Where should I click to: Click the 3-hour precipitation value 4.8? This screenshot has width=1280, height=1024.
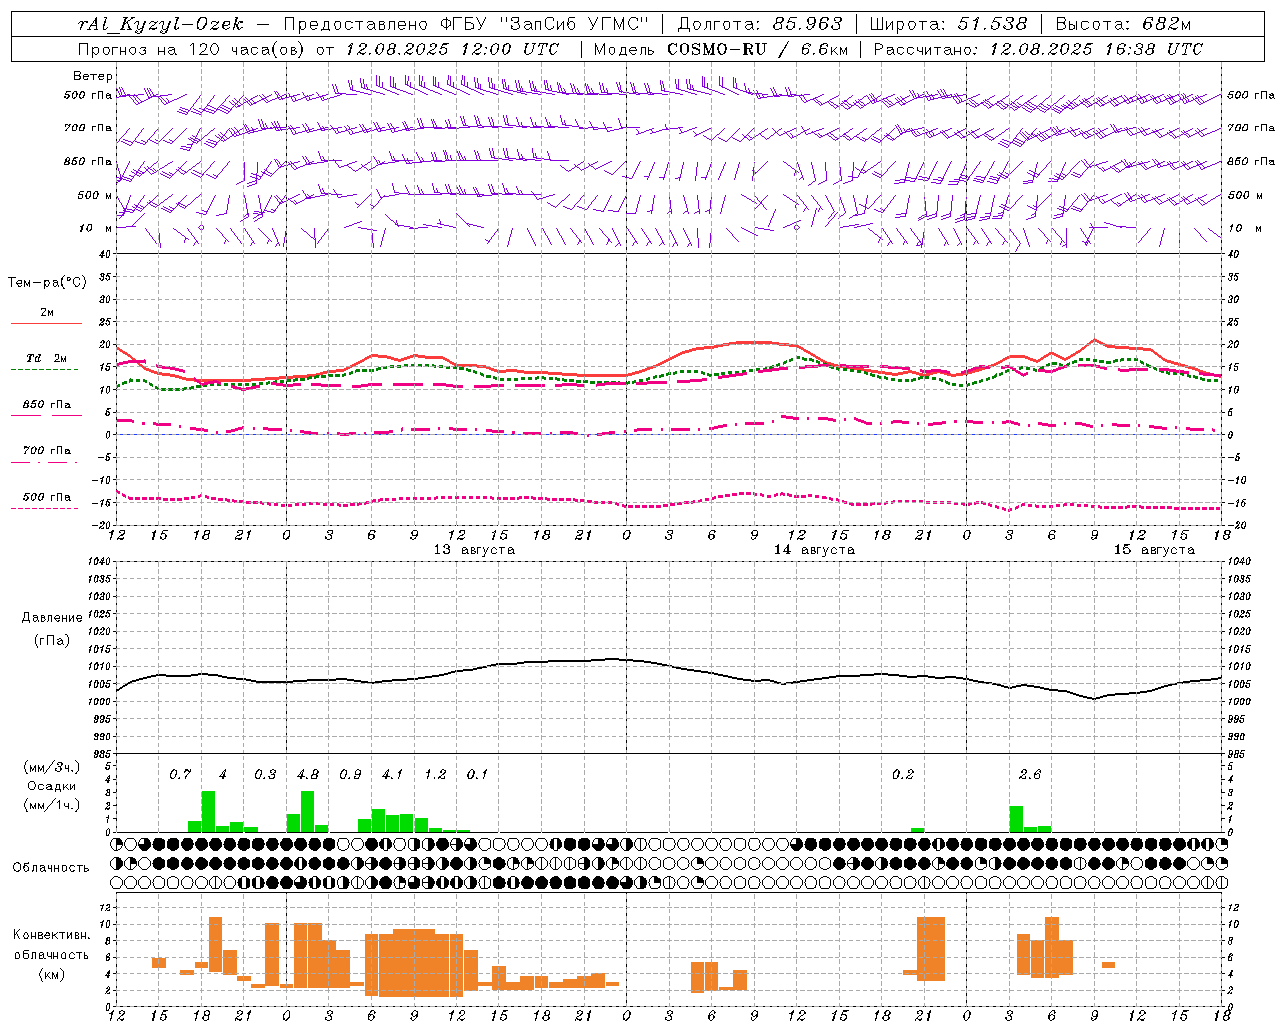tap(308, 775)
